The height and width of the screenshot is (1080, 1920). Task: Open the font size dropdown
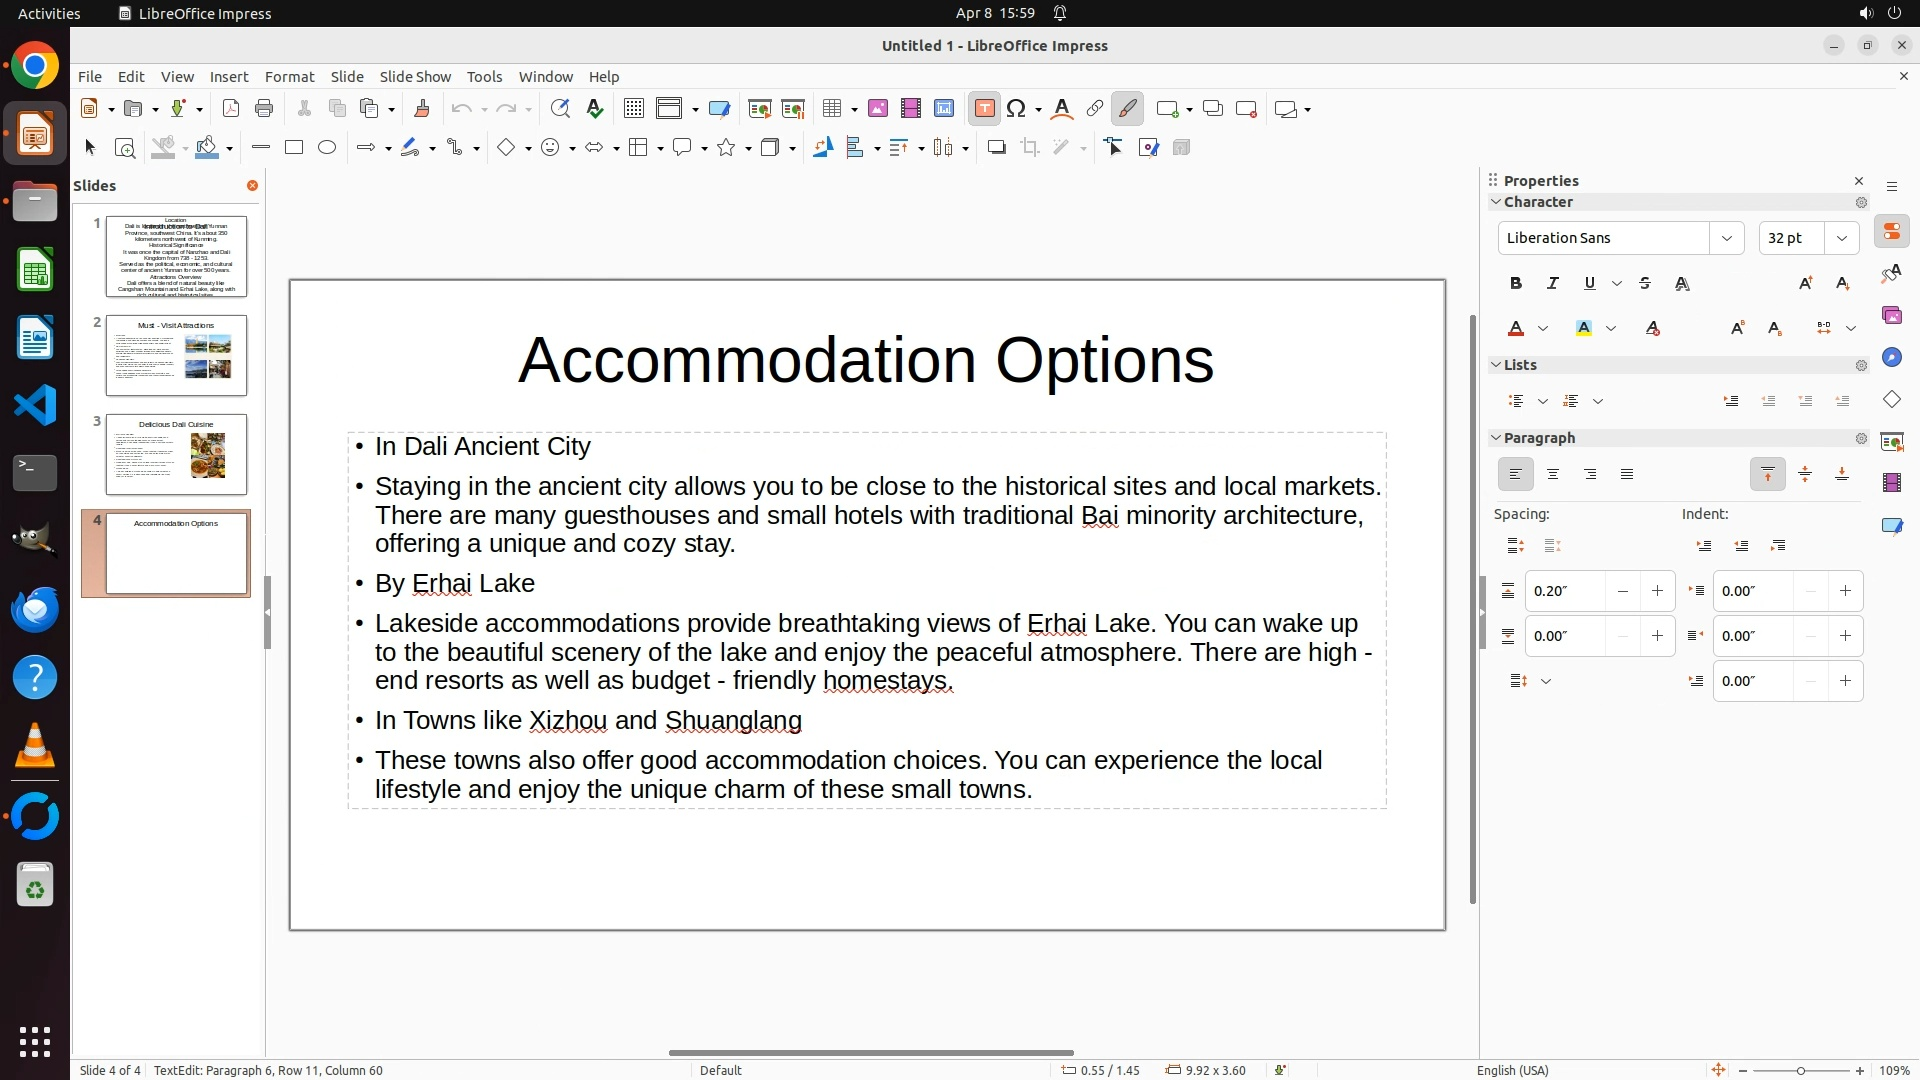(1841, 238)
